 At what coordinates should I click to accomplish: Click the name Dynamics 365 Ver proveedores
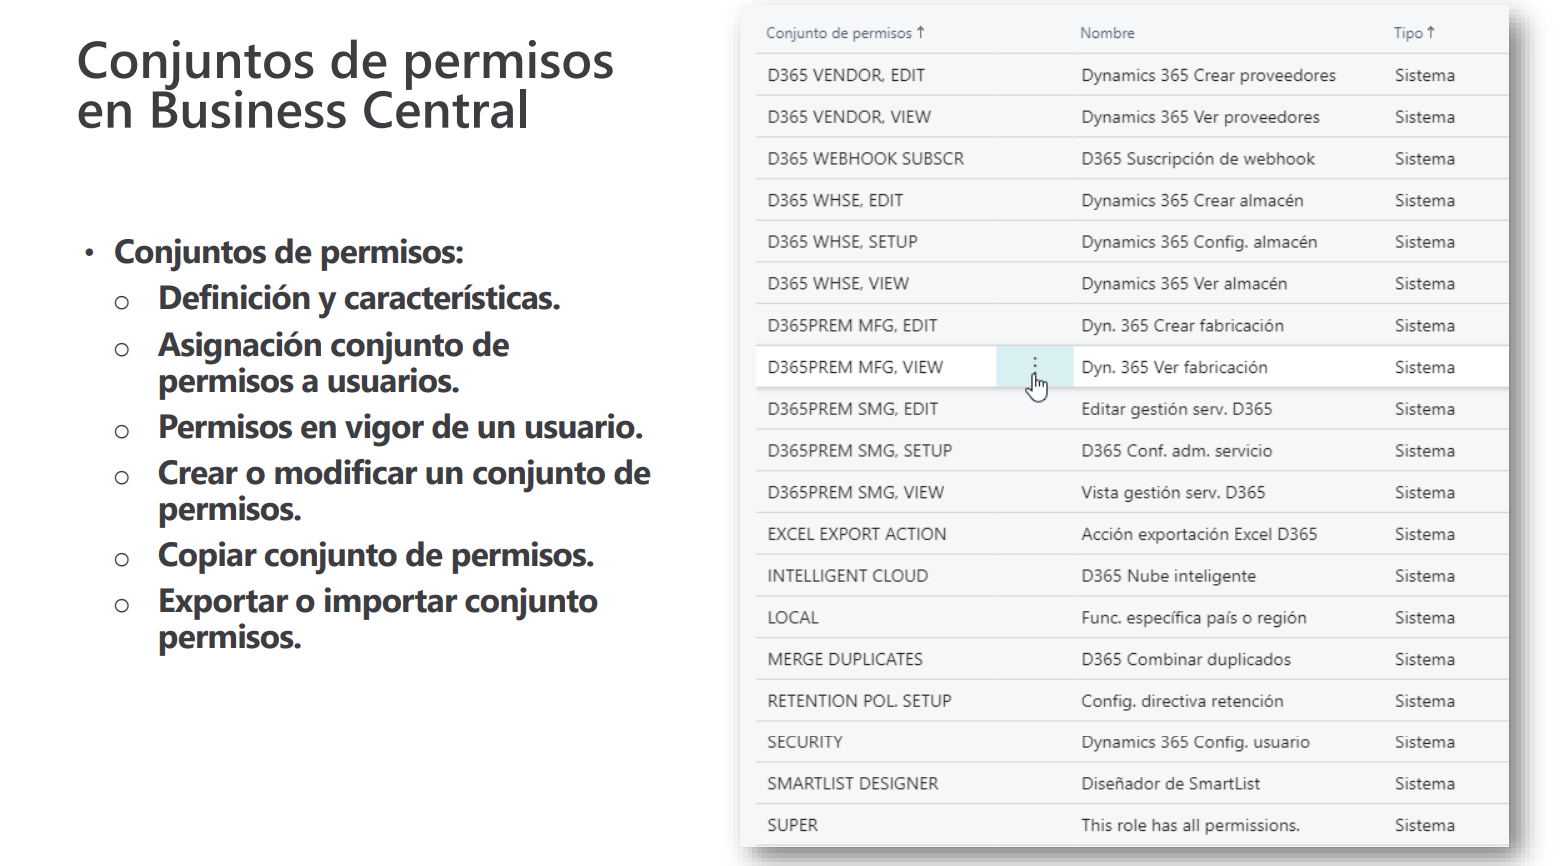(x=1200, y=117)
